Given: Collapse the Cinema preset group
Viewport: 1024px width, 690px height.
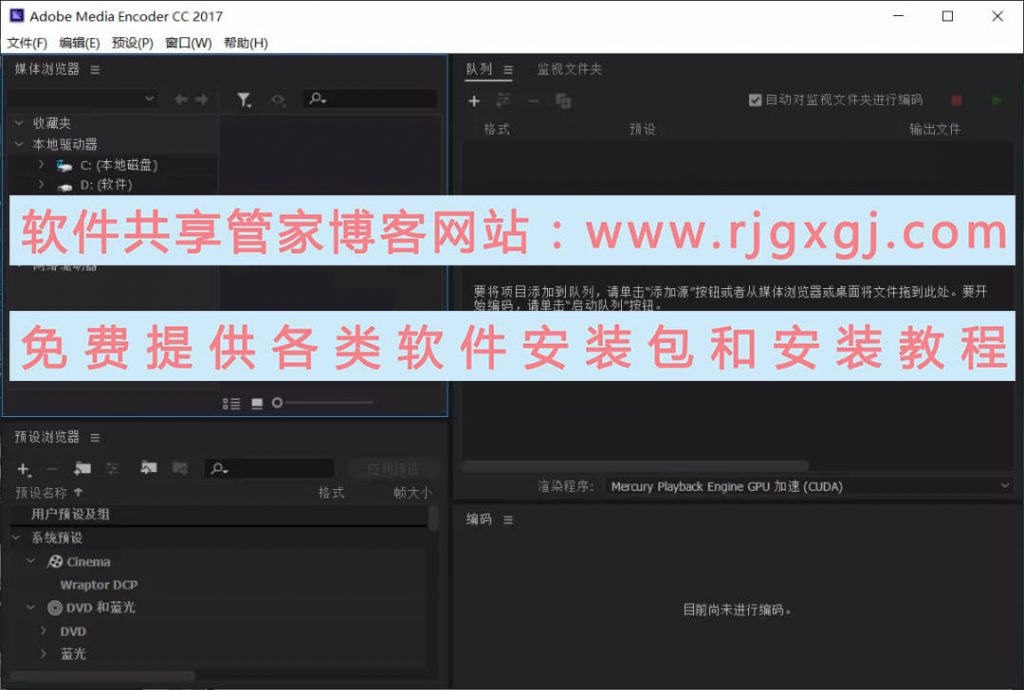Looking at the screenshot, I should tap(31, 561).
